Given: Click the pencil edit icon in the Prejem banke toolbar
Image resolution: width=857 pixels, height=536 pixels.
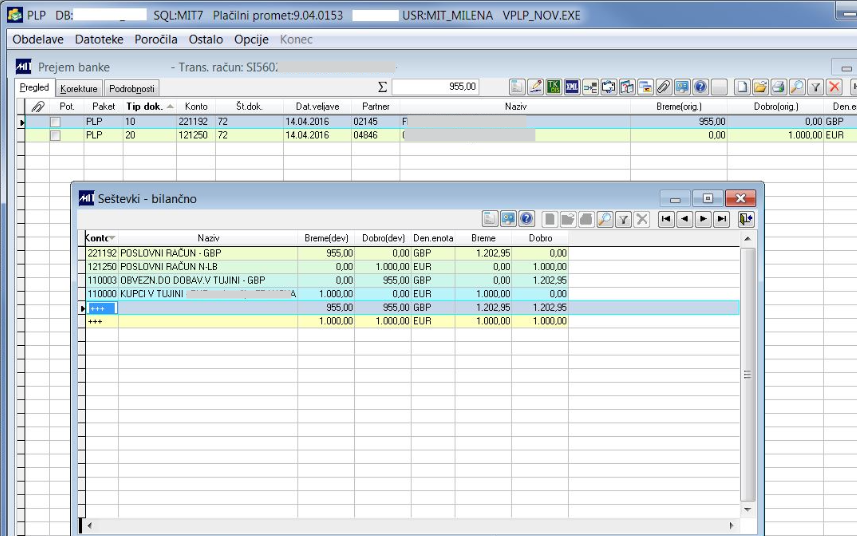Looking at the screenshot, I should [536, 86].
